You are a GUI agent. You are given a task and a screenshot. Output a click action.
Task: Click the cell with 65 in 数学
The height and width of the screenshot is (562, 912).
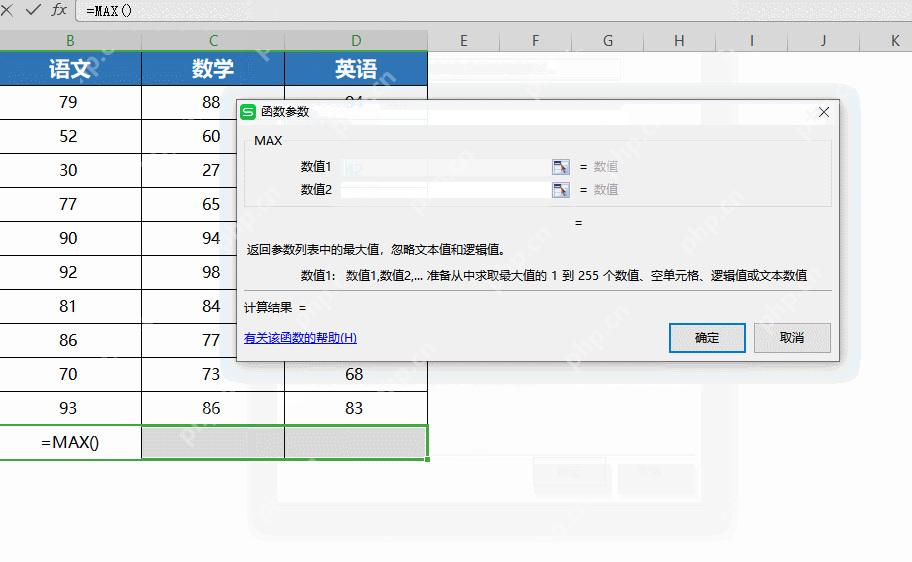[x=189, y=205]
